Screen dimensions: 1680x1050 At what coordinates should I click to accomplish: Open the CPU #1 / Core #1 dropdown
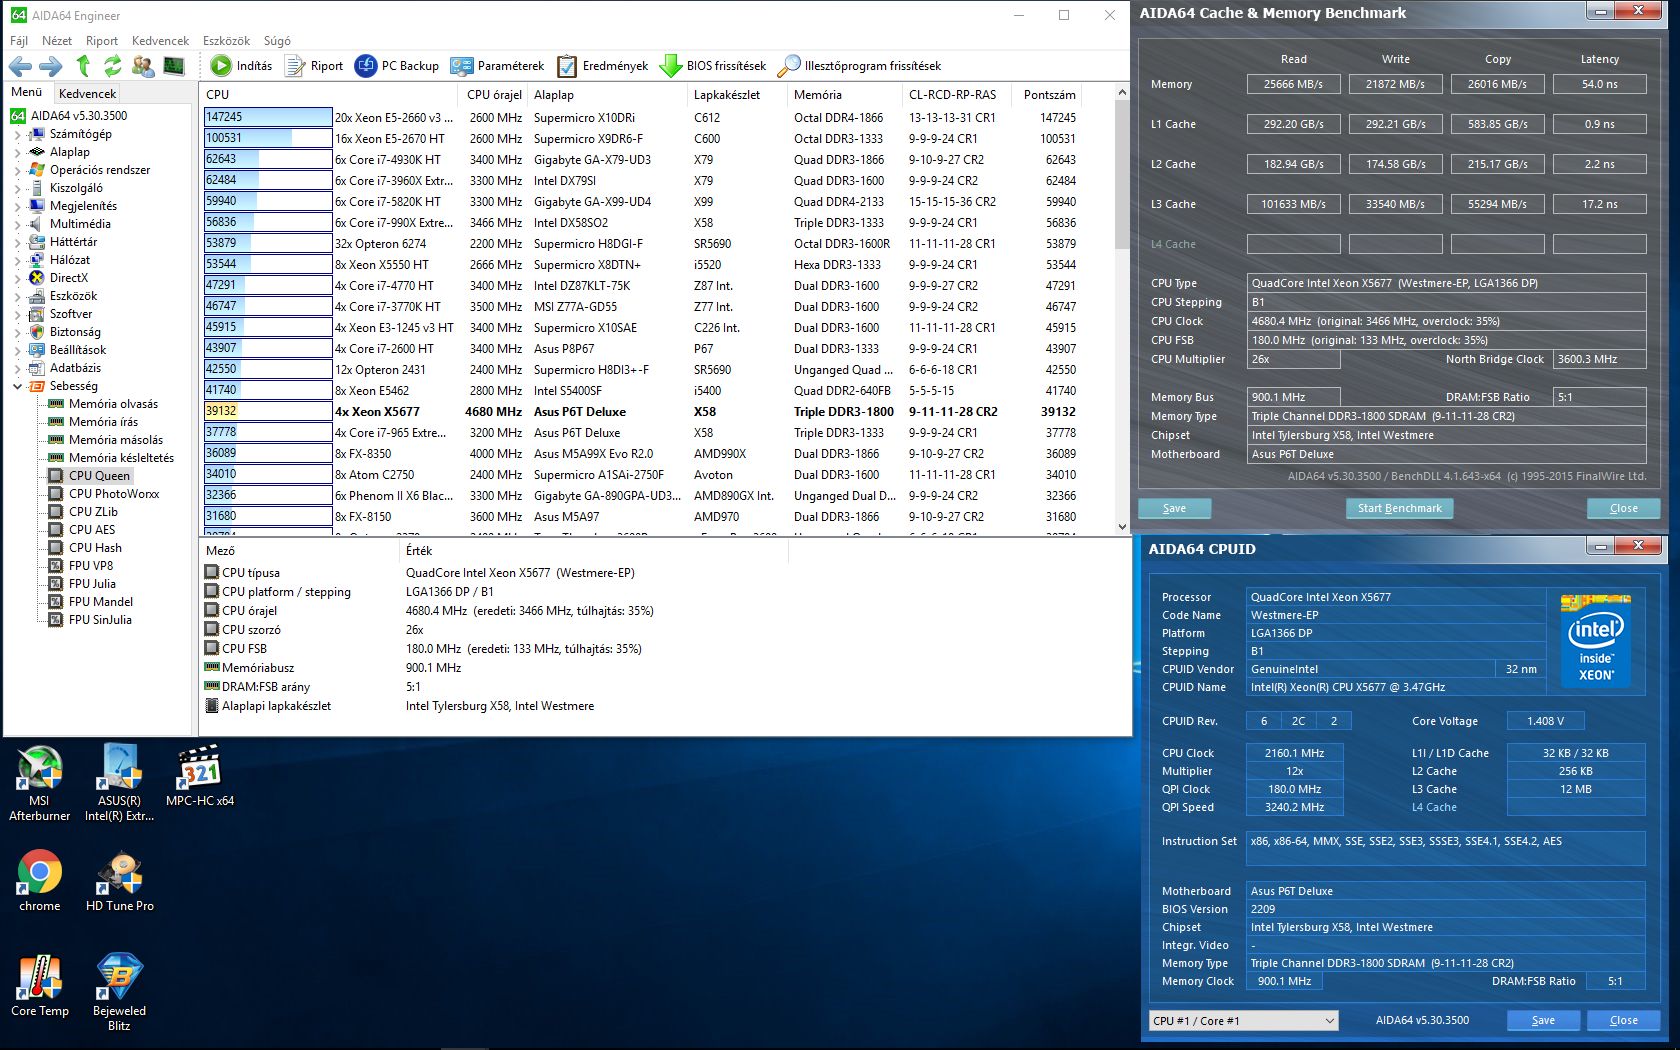tap(1243, 1020)
